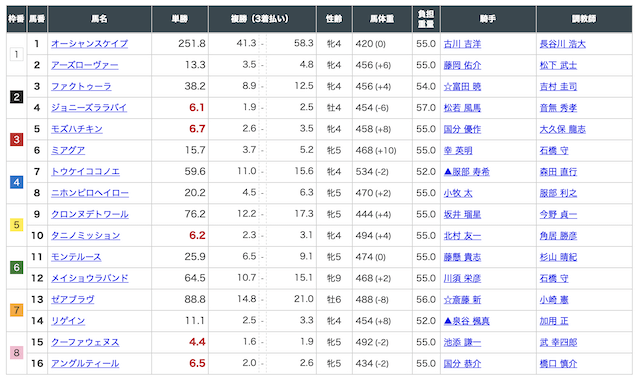Click the red frame 3 badge
The image size is (640, 381).
click(16, 140)
